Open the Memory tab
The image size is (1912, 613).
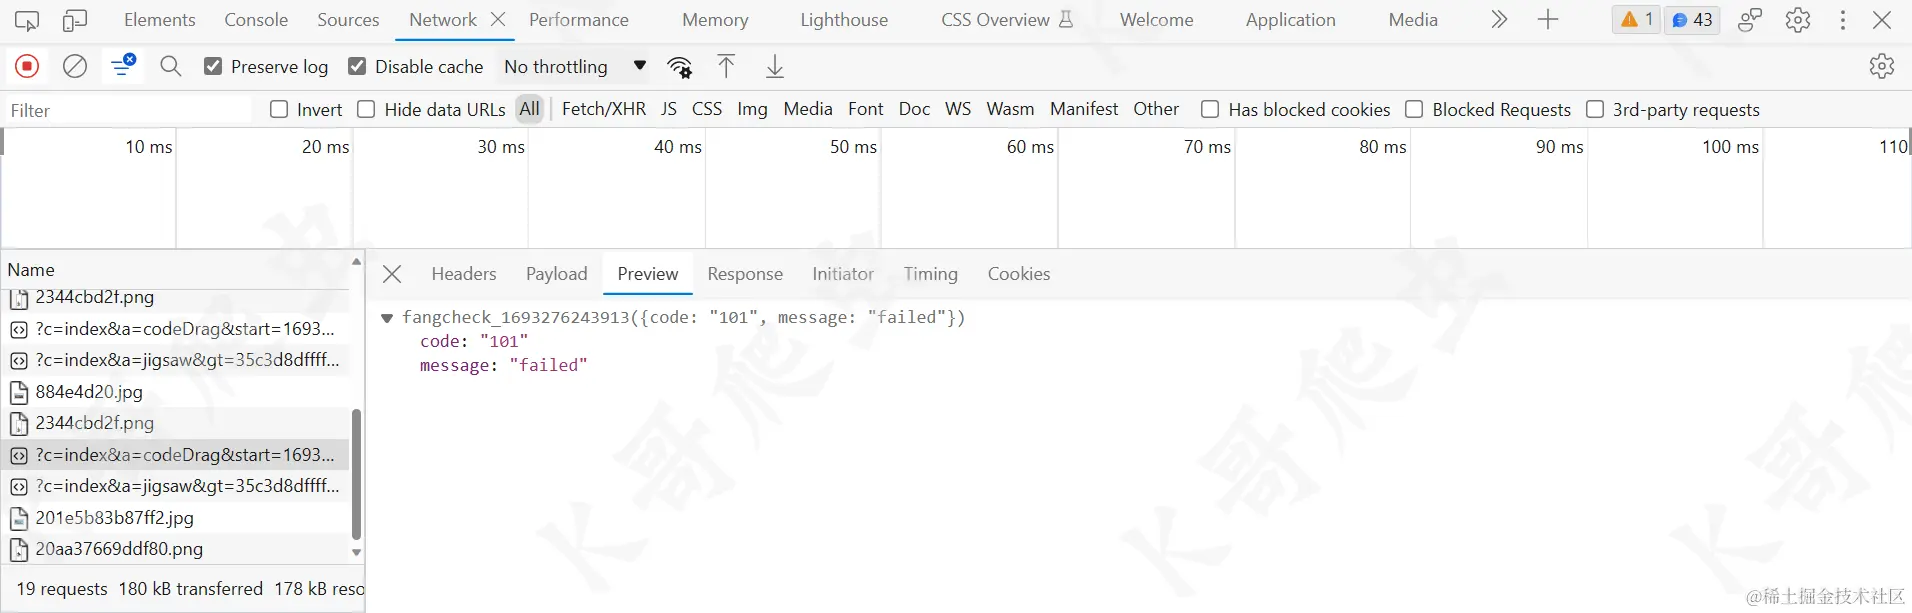pos(715,20)
